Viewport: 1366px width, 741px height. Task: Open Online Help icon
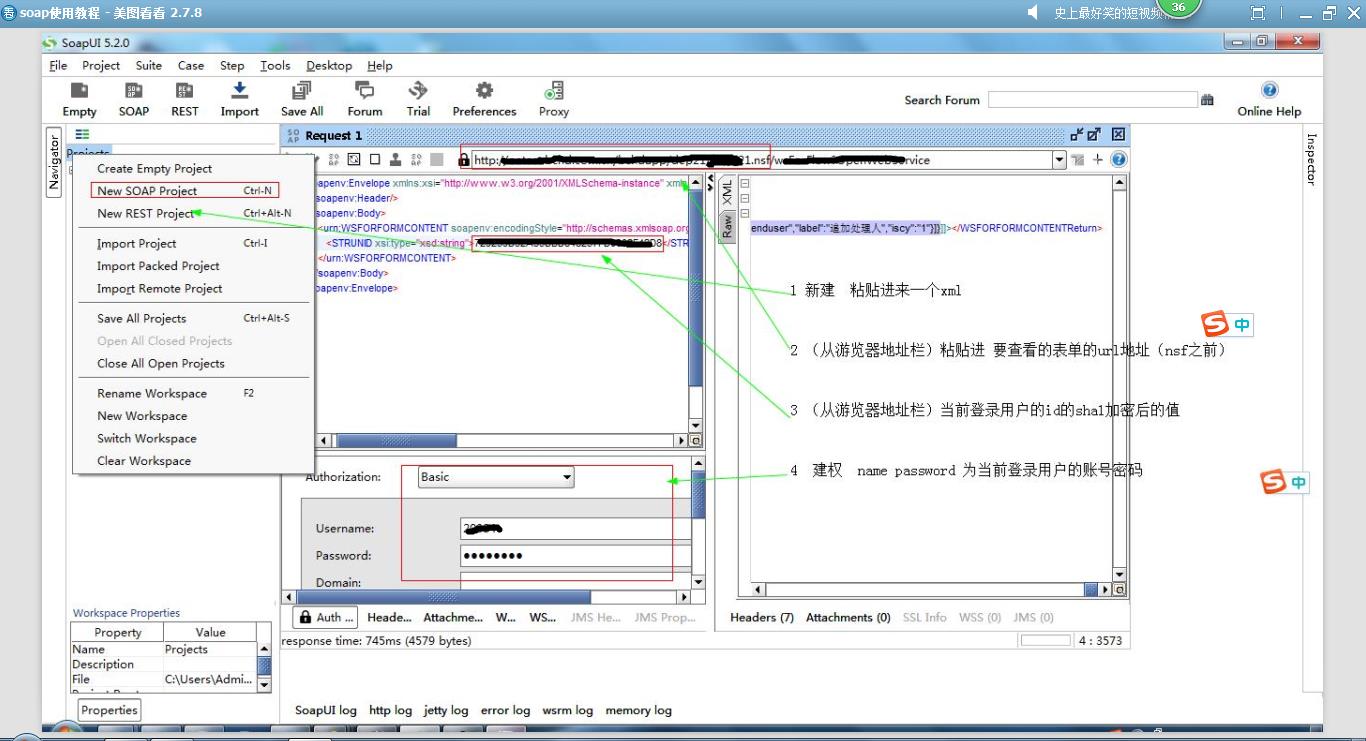1269,90
